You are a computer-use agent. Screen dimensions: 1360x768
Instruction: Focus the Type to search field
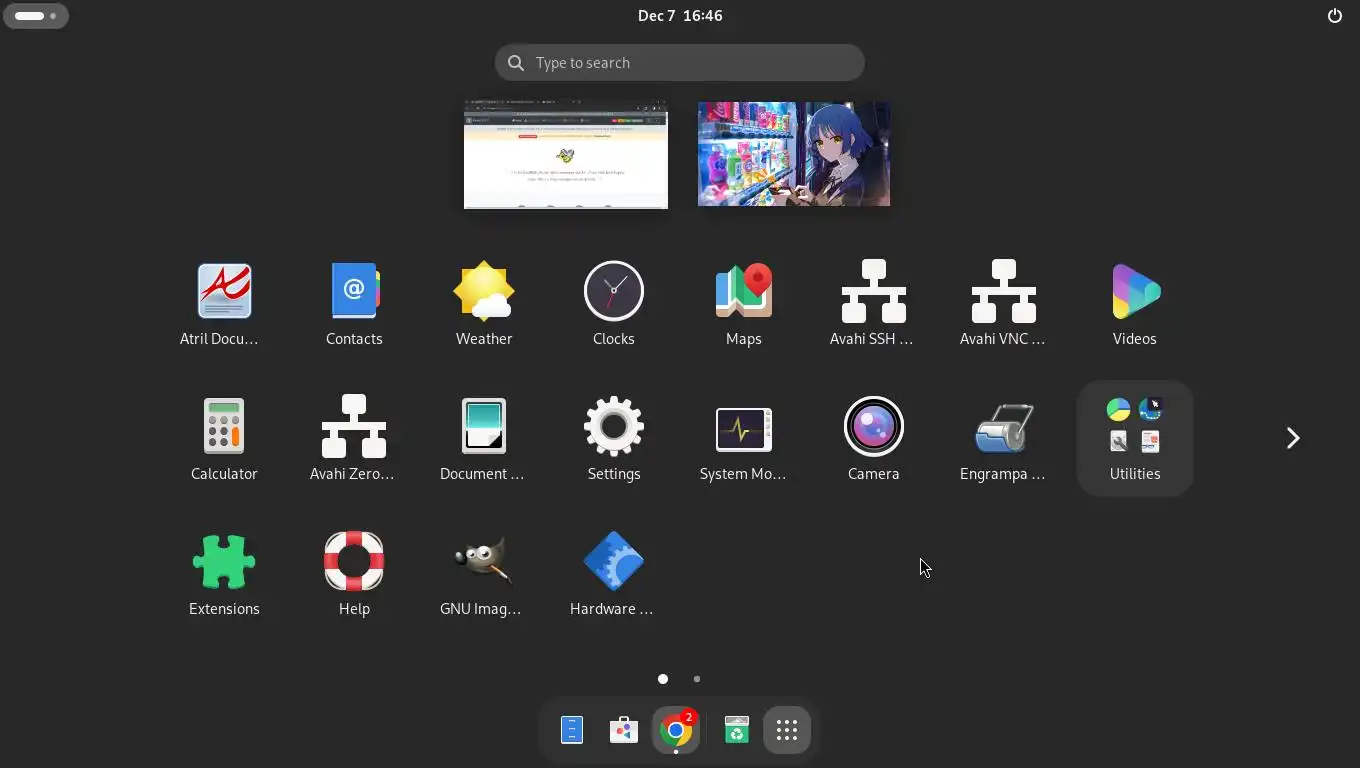(680, 63)
